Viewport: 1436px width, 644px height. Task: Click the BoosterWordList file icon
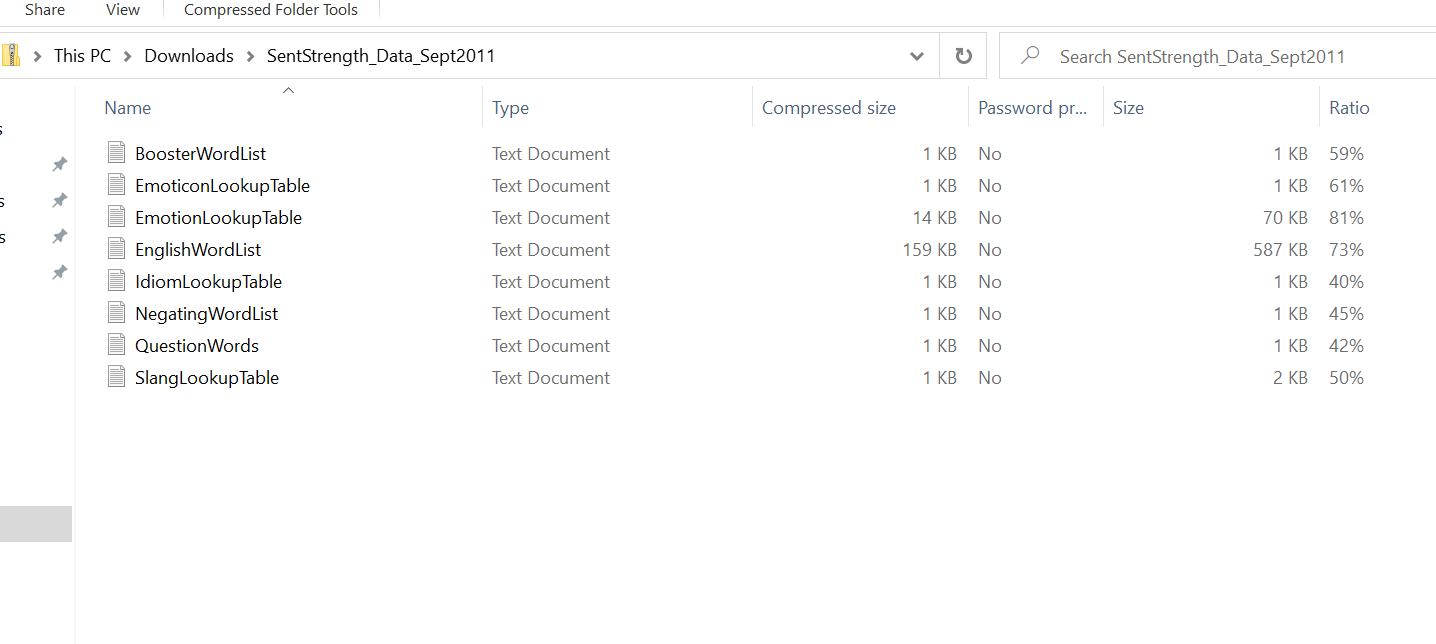click(x=118, y=154)
